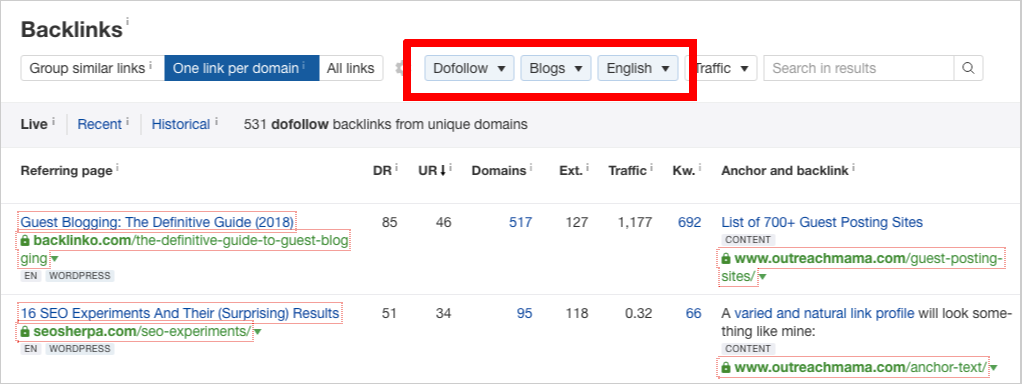Select All links mode
This screenshot has height=384, width=1022.
click(x=351, y=68)
